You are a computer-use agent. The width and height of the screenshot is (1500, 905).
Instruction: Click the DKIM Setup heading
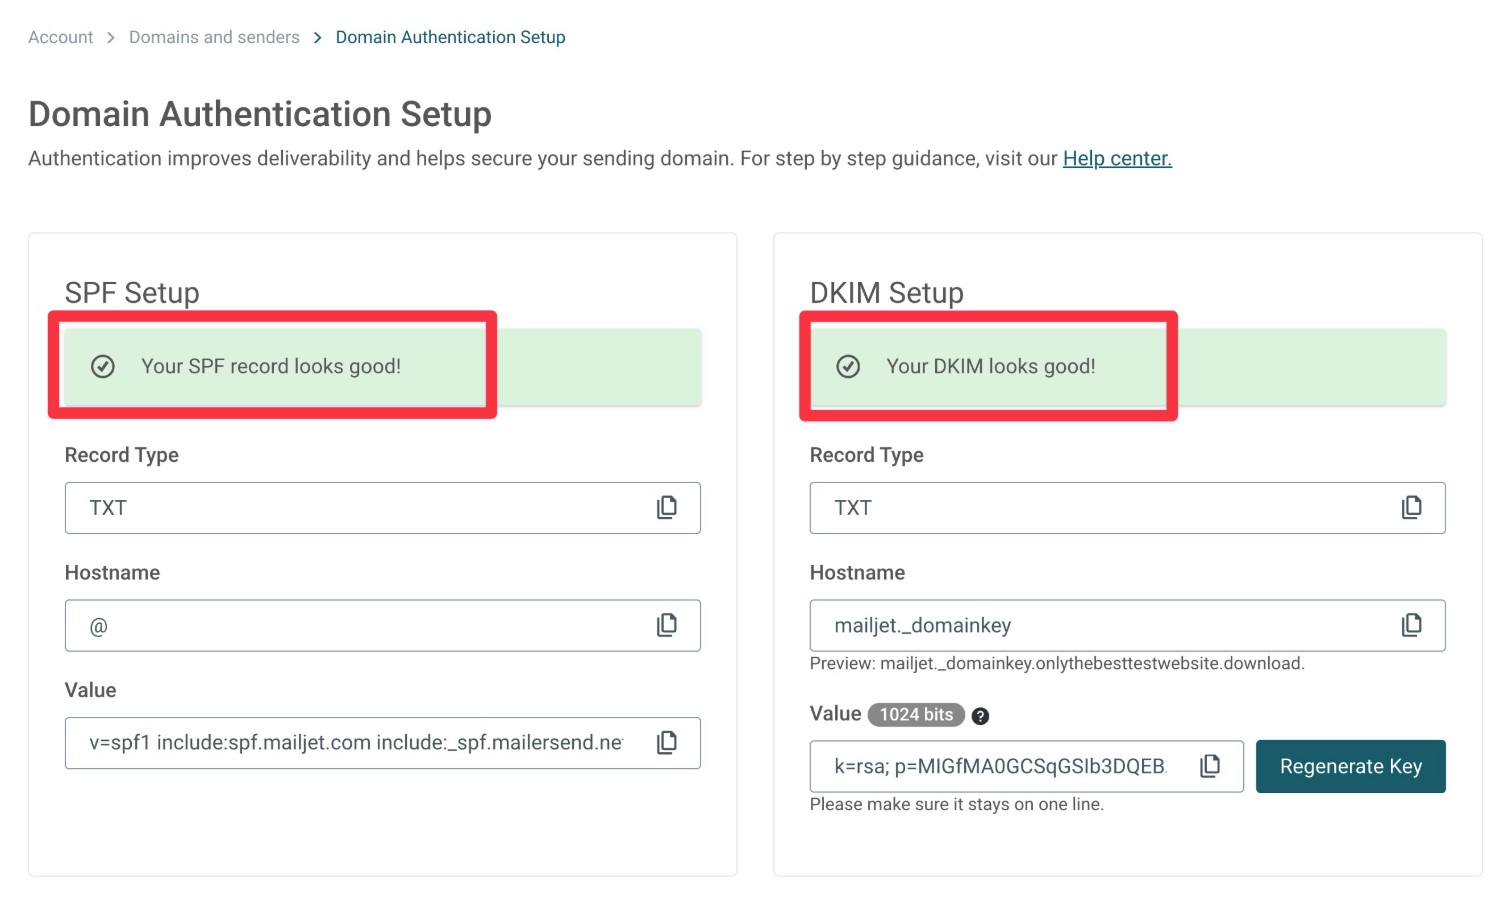click(x=887, y=293)
